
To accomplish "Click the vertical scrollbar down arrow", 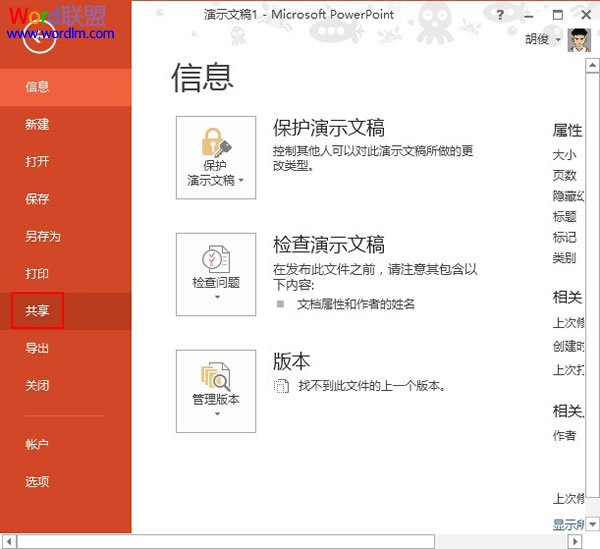I will tap(592, 524).
